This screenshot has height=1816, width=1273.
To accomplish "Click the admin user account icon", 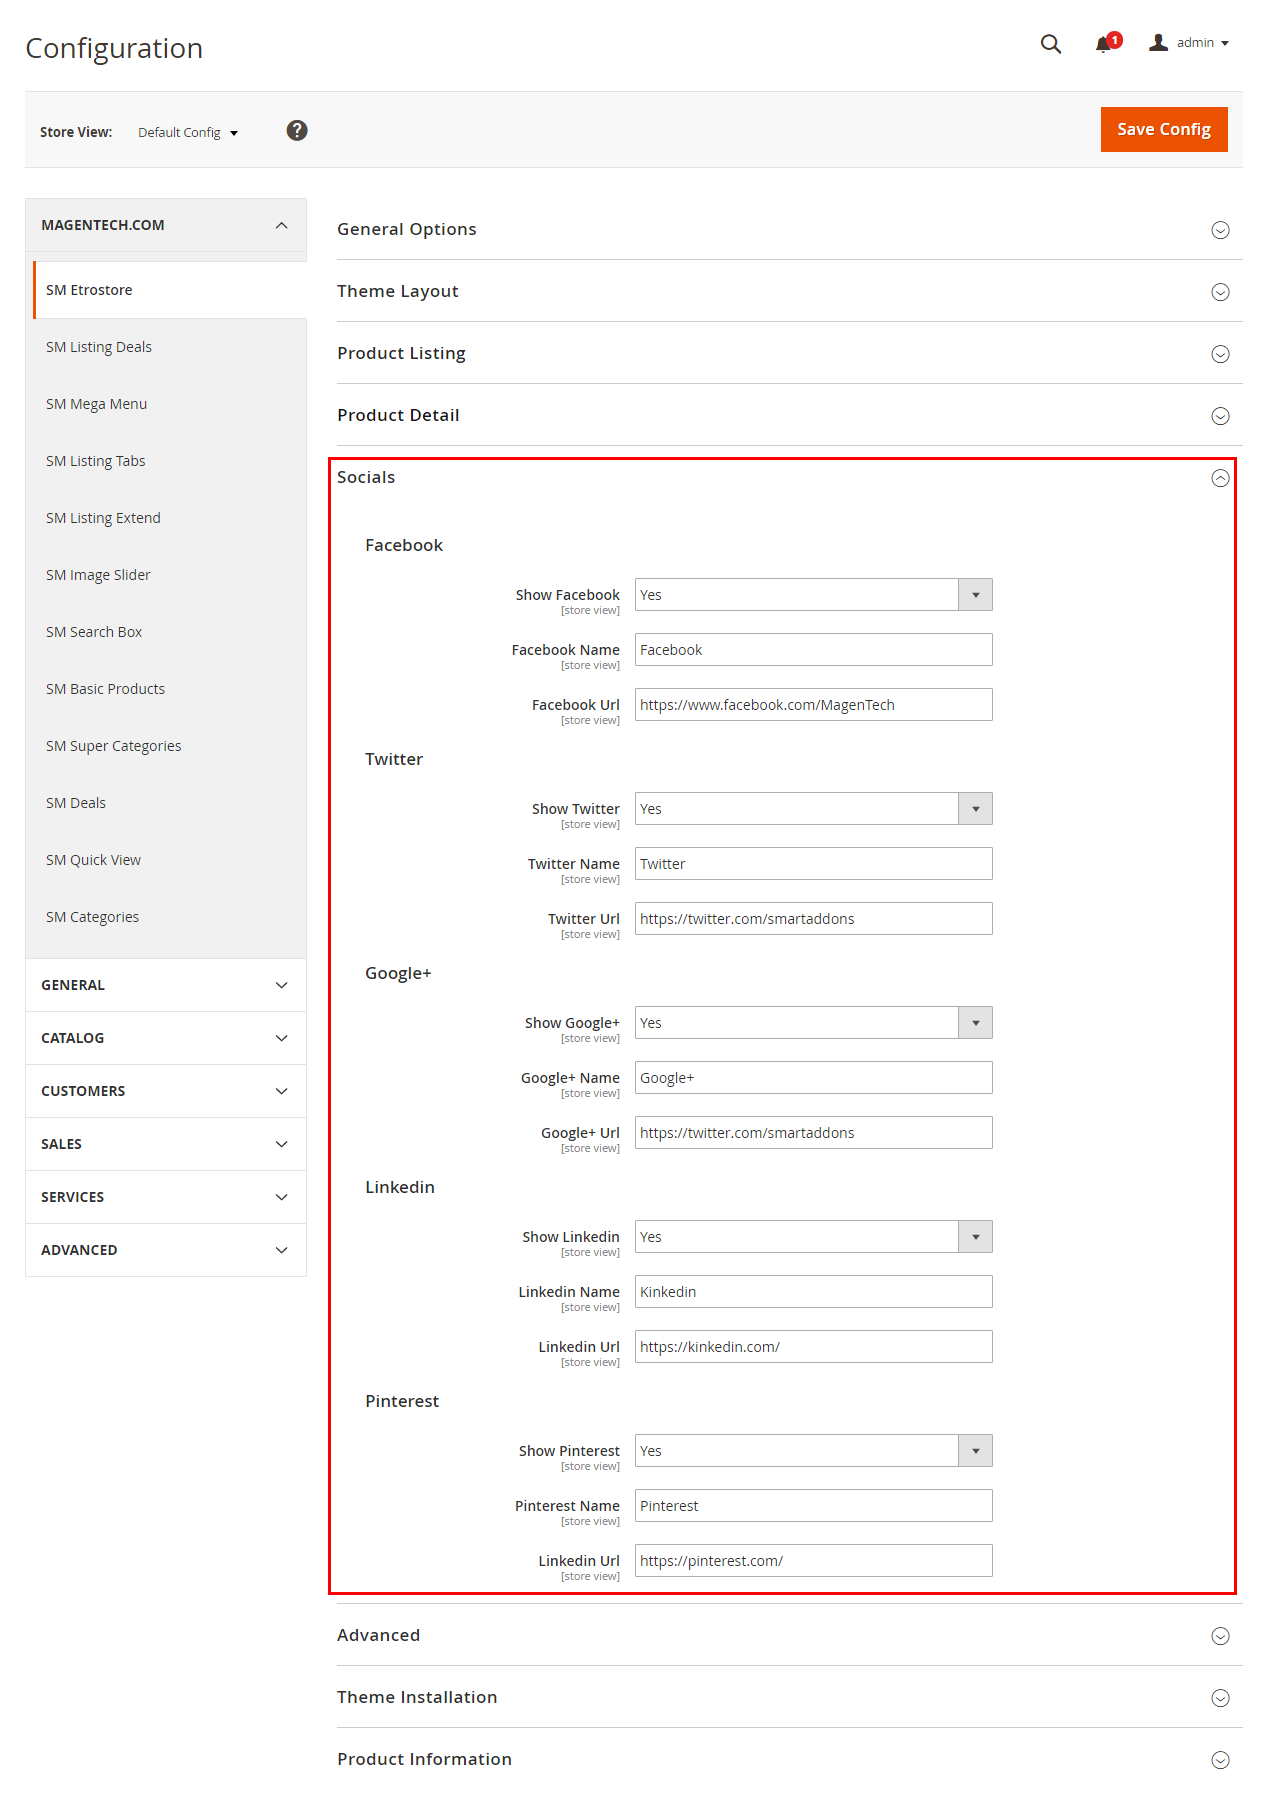I will [1159, 43].
